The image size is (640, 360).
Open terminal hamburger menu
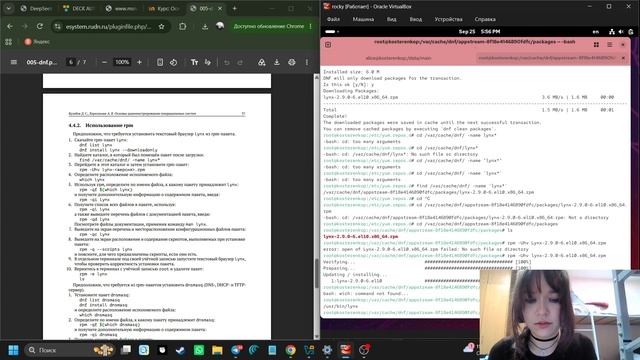pyautogui.click(x=609, y=44)
